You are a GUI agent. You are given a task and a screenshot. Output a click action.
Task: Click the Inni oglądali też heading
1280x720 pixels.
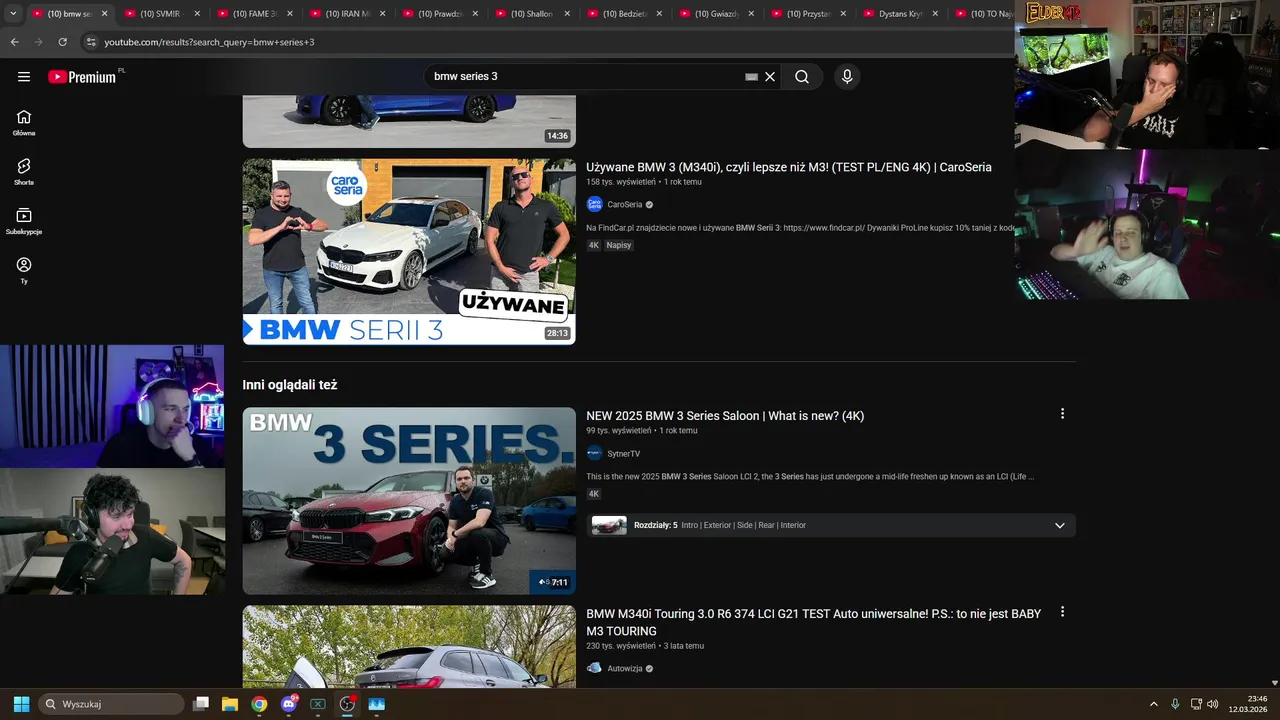point(290,385)
